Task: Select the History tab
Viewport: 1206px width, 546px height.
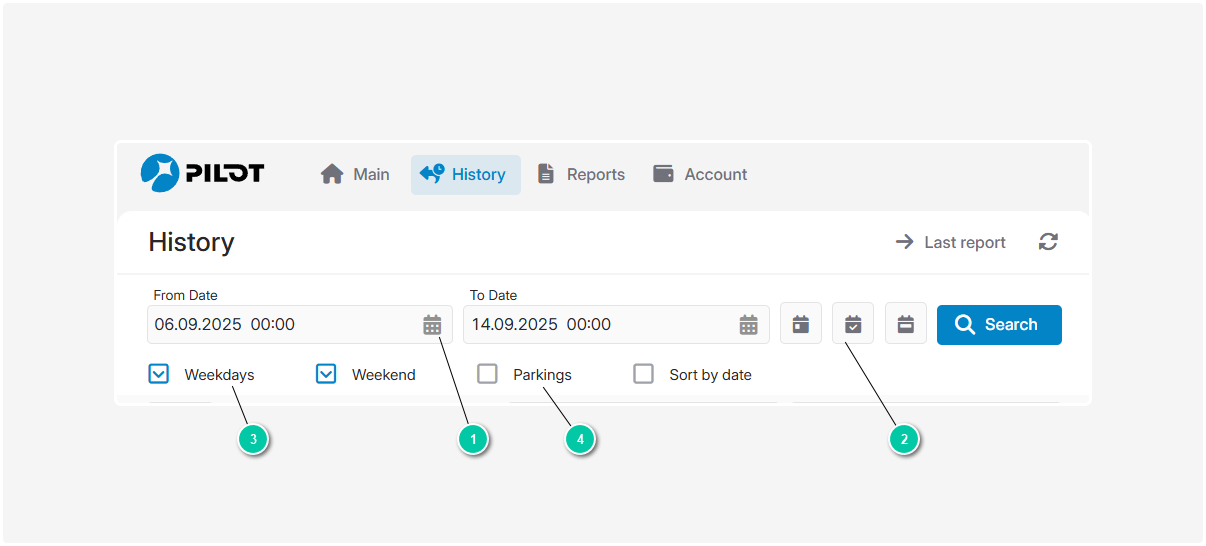Action: pyautogui.click(x=465, y=174)
